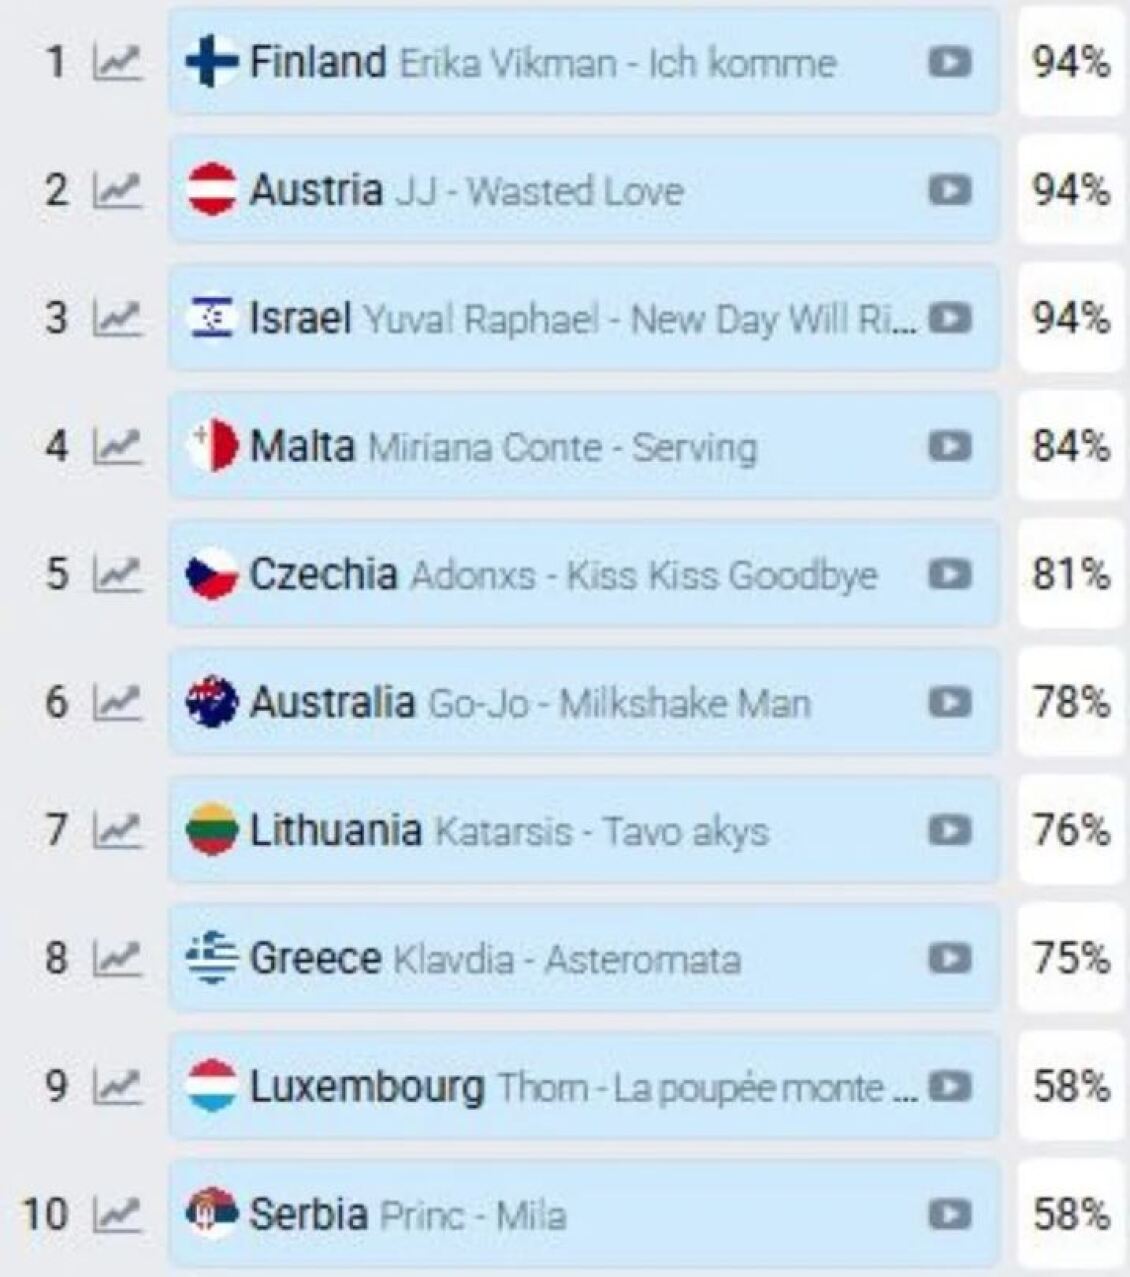Click the Lithuania video play icon
Viewport: 1130px width, 1277px height.
click(x=949, y=830)
